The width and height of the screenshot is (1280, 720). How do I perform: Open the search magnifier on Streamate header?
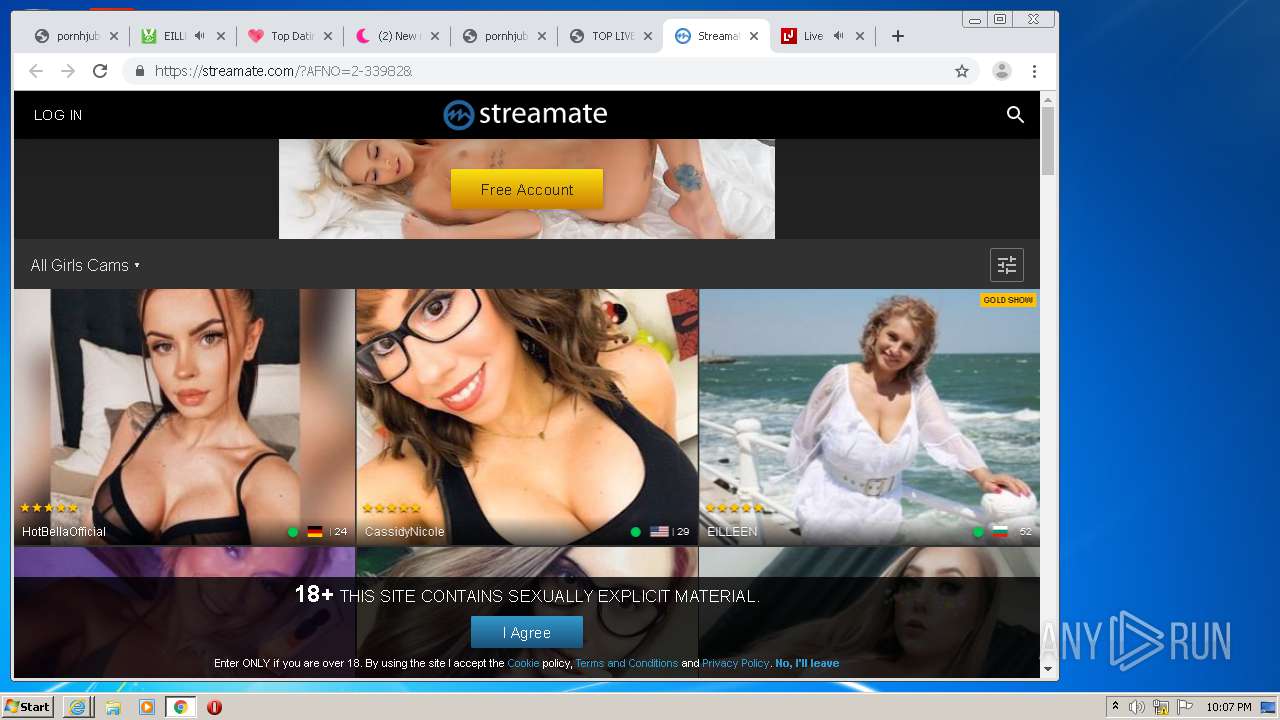tap(1015, 115)
